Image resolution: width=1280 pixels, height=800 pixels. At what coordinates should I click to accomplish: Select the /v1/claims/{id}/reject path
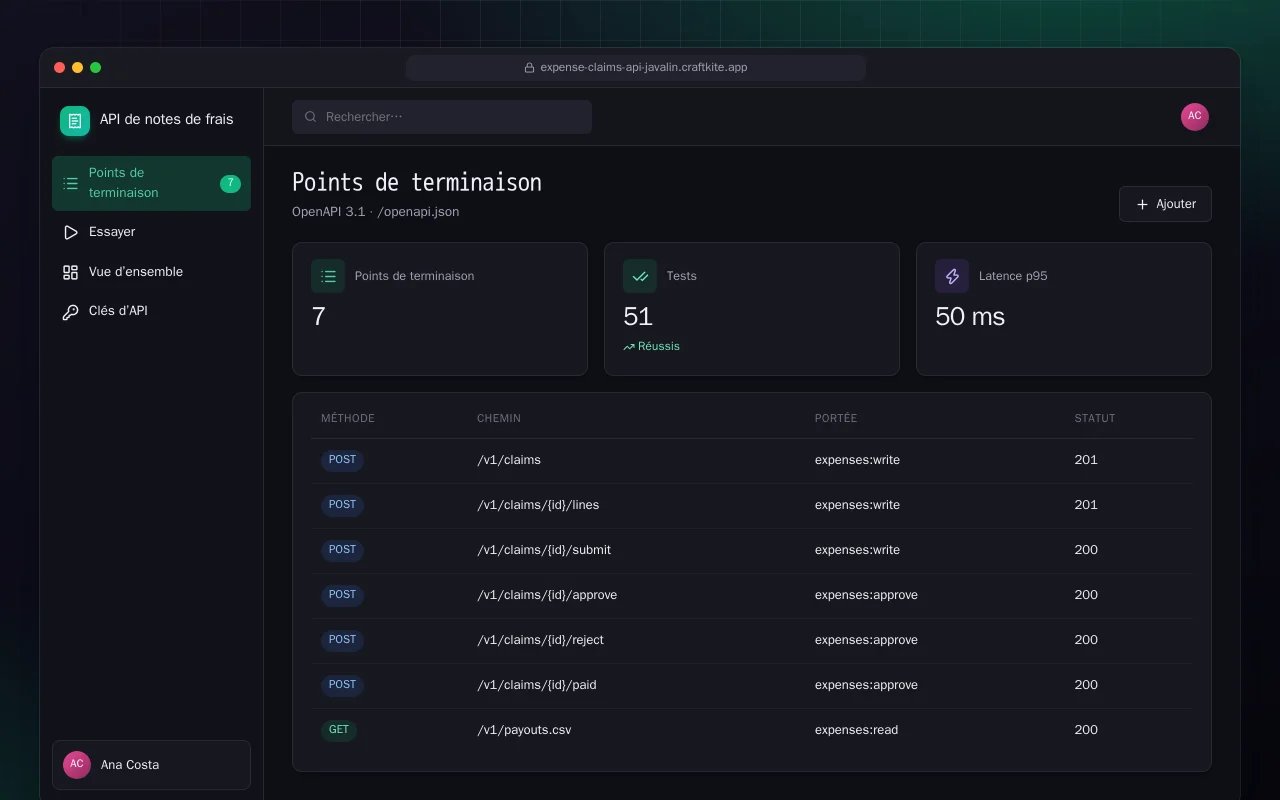(540, 640)
